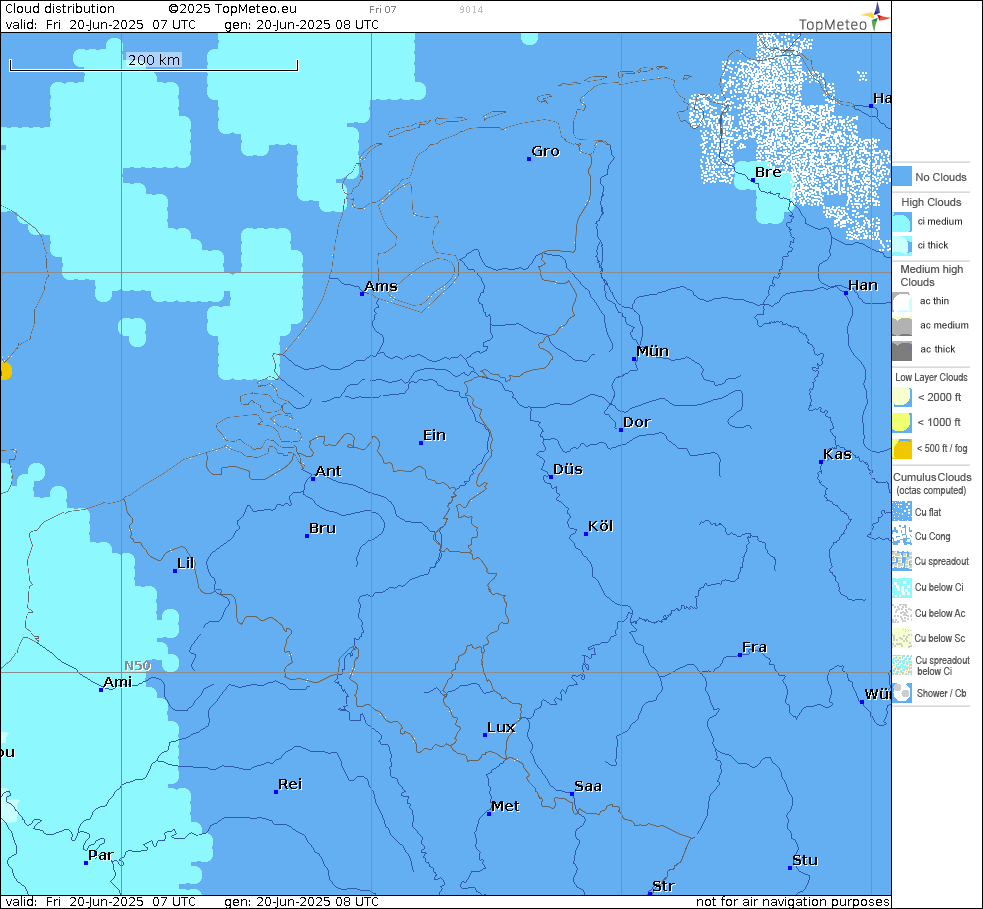Click the Dor city label
Screen dimensions: 983x909
click(636, 422)
